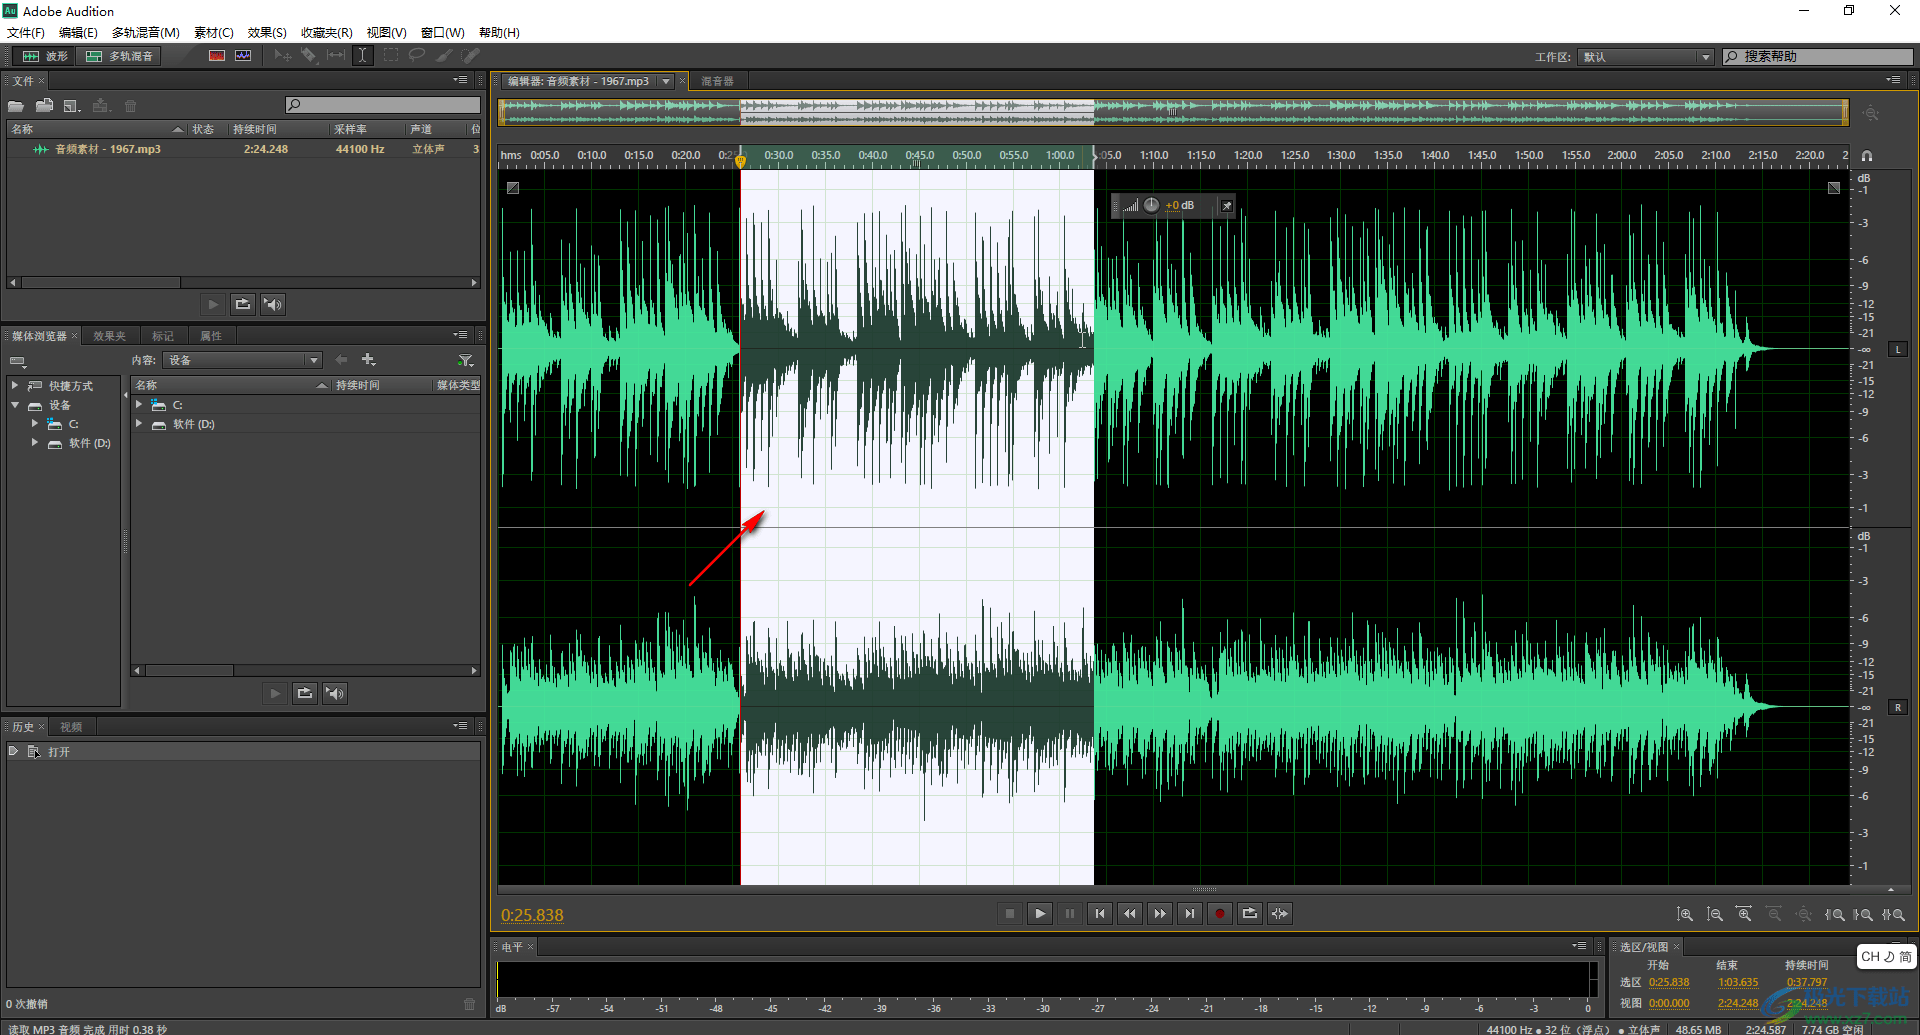Expand 快捷方式 tree node
The image size is (1920, 1035).
[15, 385]
